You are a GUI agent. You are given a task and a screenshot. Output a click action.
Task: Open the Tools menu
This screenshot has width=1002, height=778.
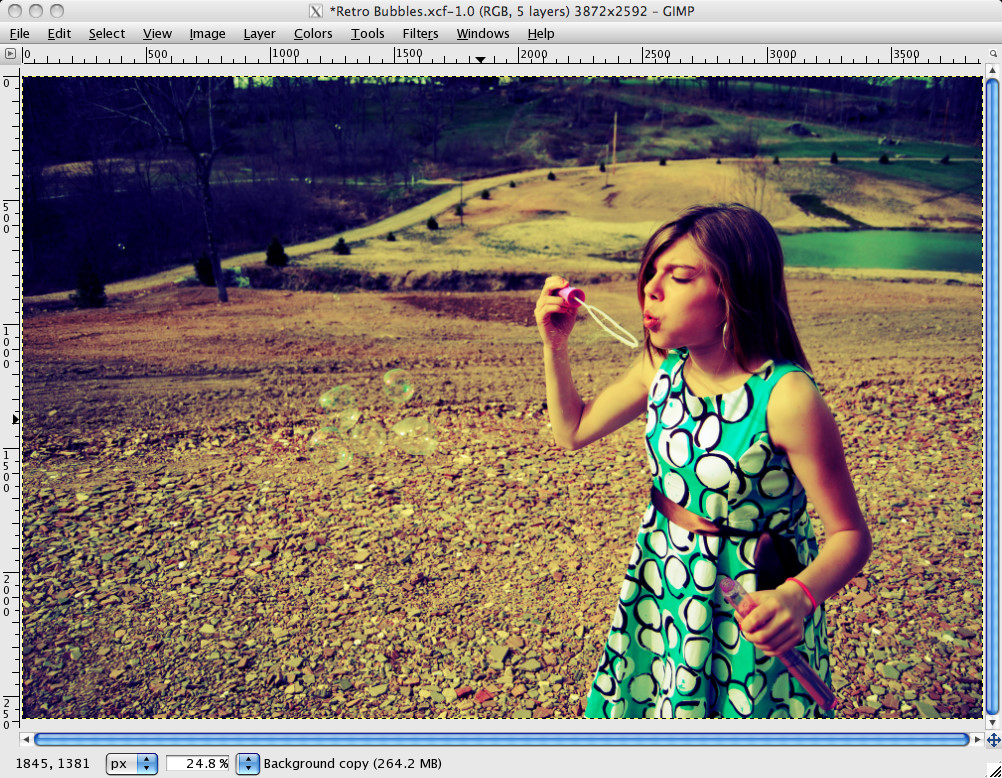[366, 33]
